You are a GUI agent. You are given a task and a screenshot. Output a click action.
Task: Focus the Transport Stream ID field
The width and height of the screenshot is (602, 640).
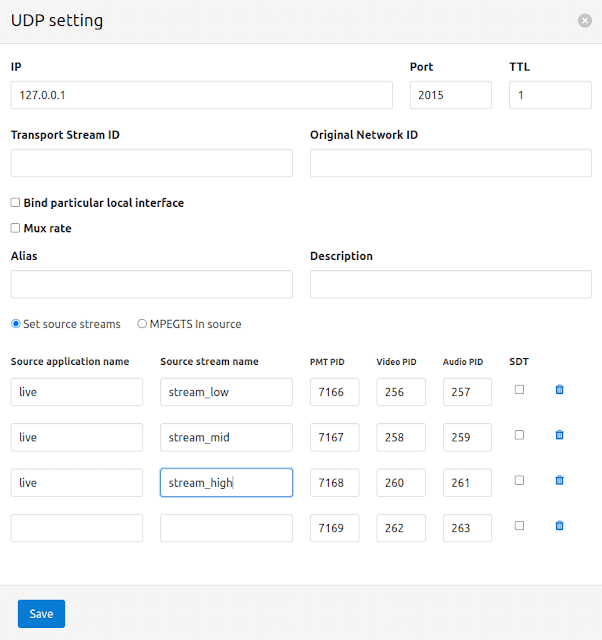(x=151, y=163)
